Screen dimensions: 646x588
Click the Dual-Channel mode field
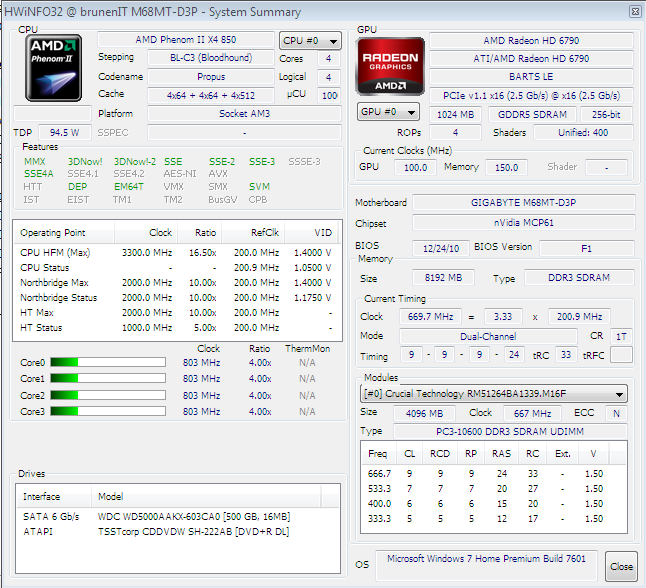pyautogui.click(x=488, y=337)
